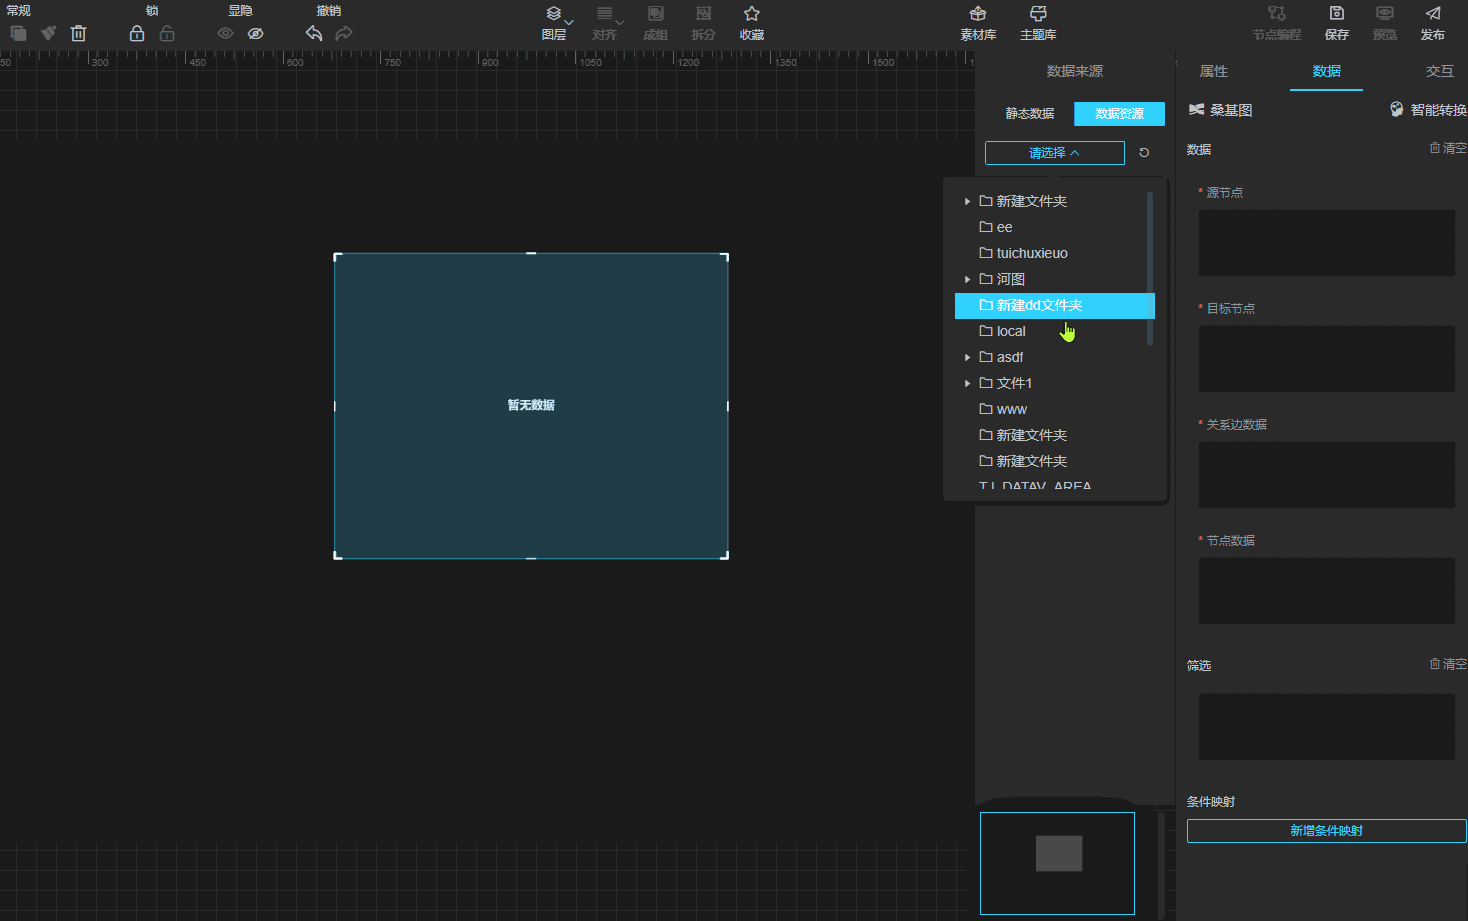Open the 素材库 material library
Image resolution: width=1468 pixels, height=921 pixels.
978,22
